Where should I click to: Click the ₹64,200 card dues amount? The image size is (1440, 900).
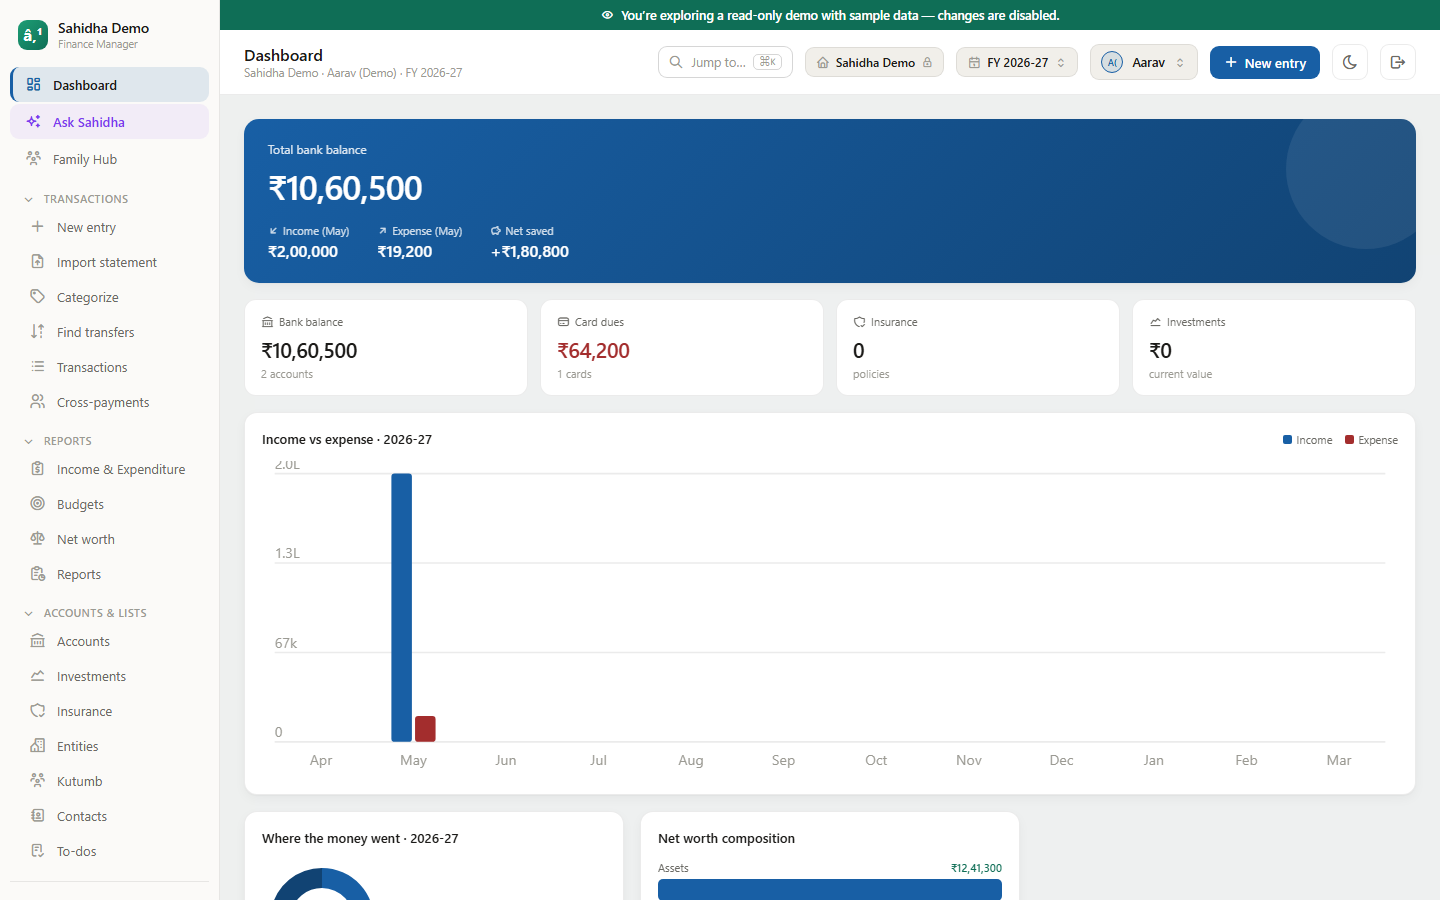(x=594, y=351)
